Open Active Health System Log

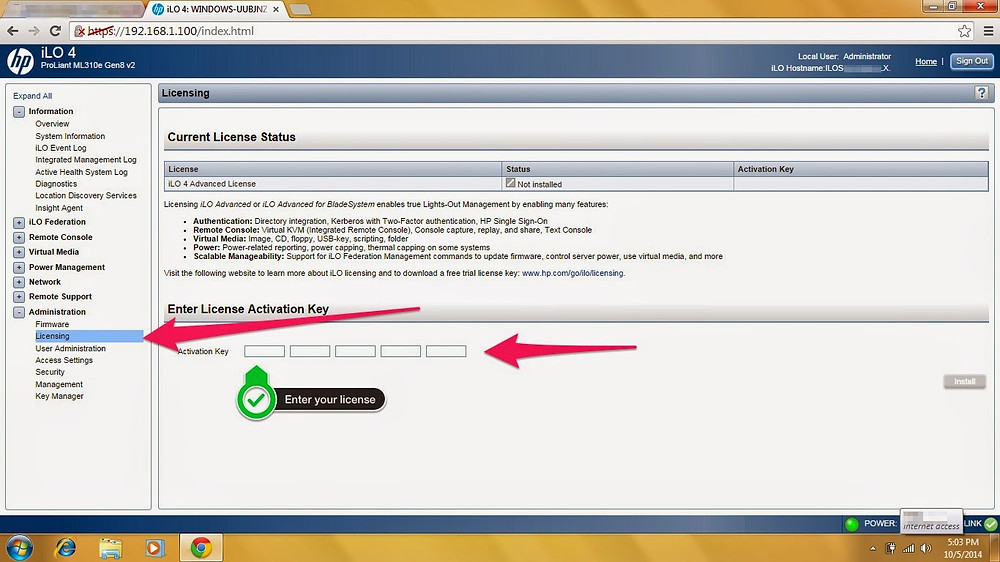tap(81, 172)
